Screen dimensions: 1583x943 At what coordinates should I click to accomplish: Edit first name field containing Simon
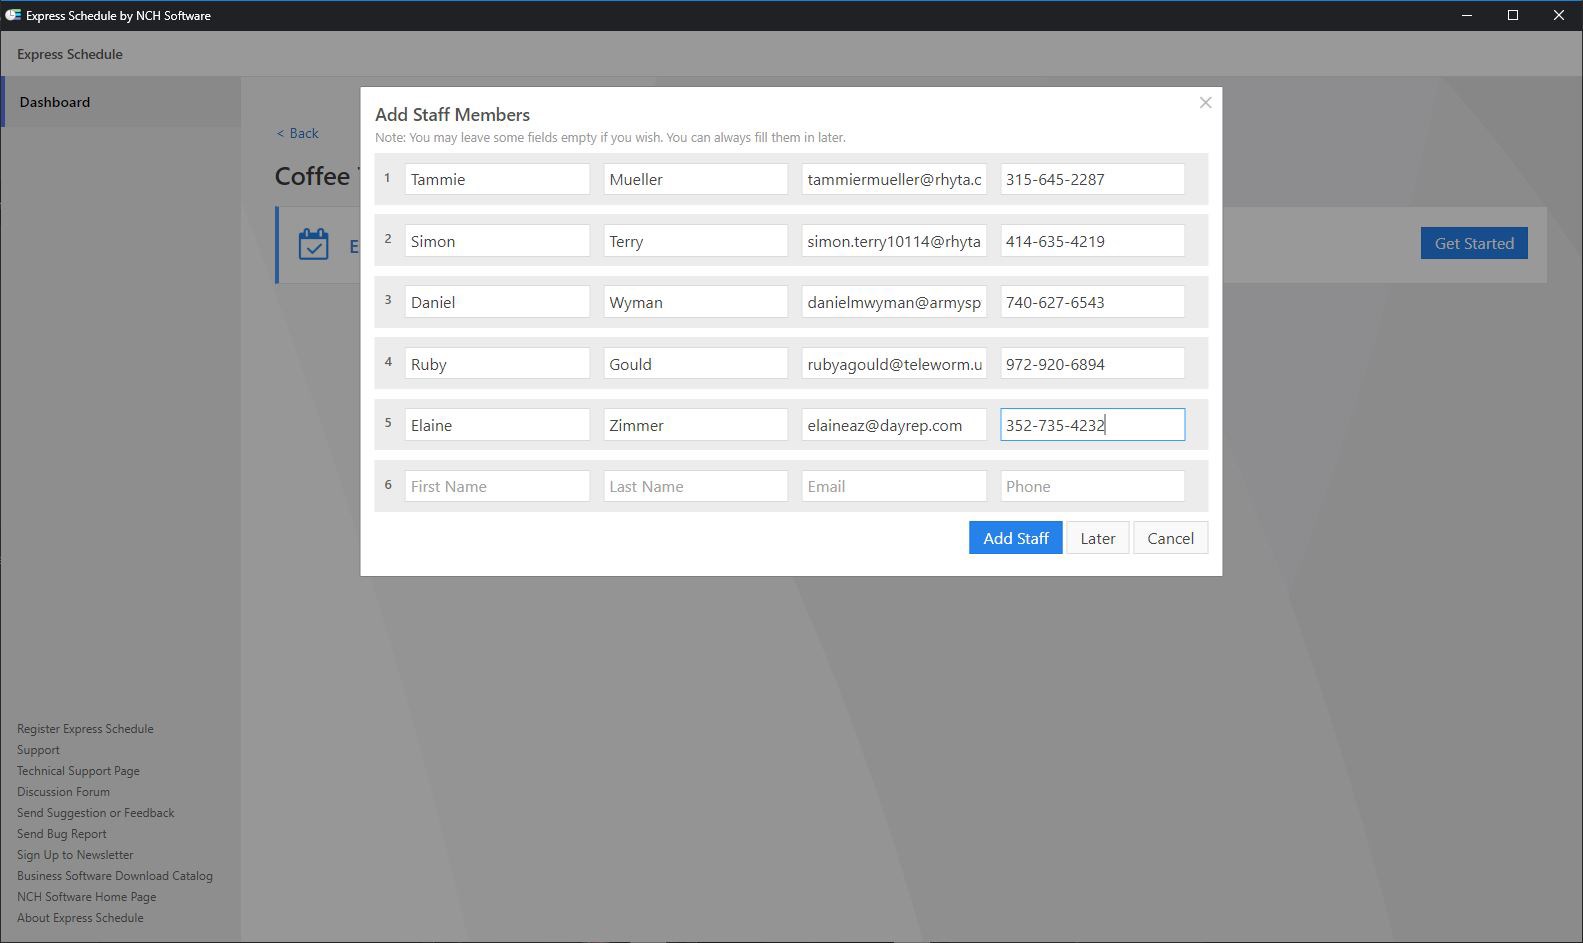[497, 241]
